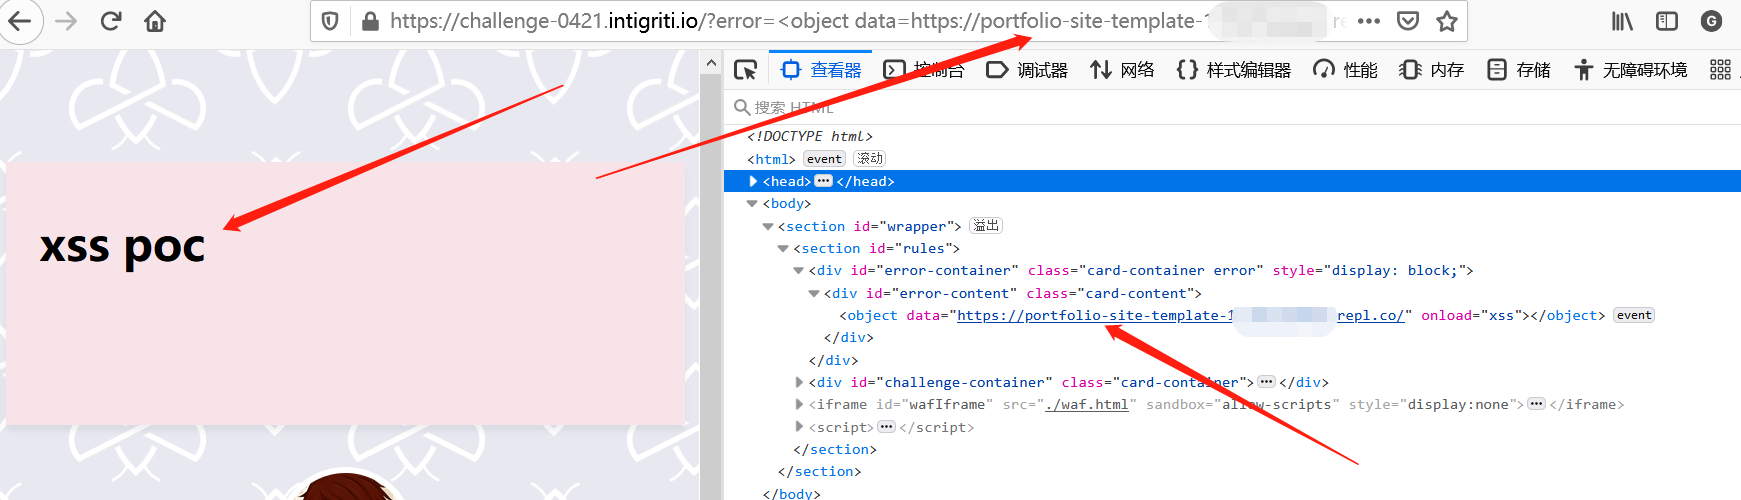Viewport: 1741px width, 500px height.
Task: Click the 溢出 overflow badge on wrapper
Action: coord(986,226)
